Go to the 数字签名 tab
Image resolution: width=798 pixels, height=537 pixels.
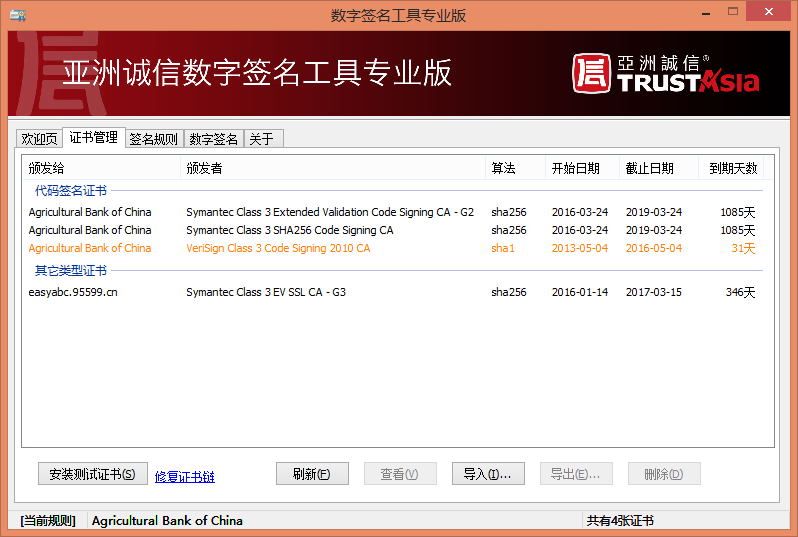tap(213, 139)
